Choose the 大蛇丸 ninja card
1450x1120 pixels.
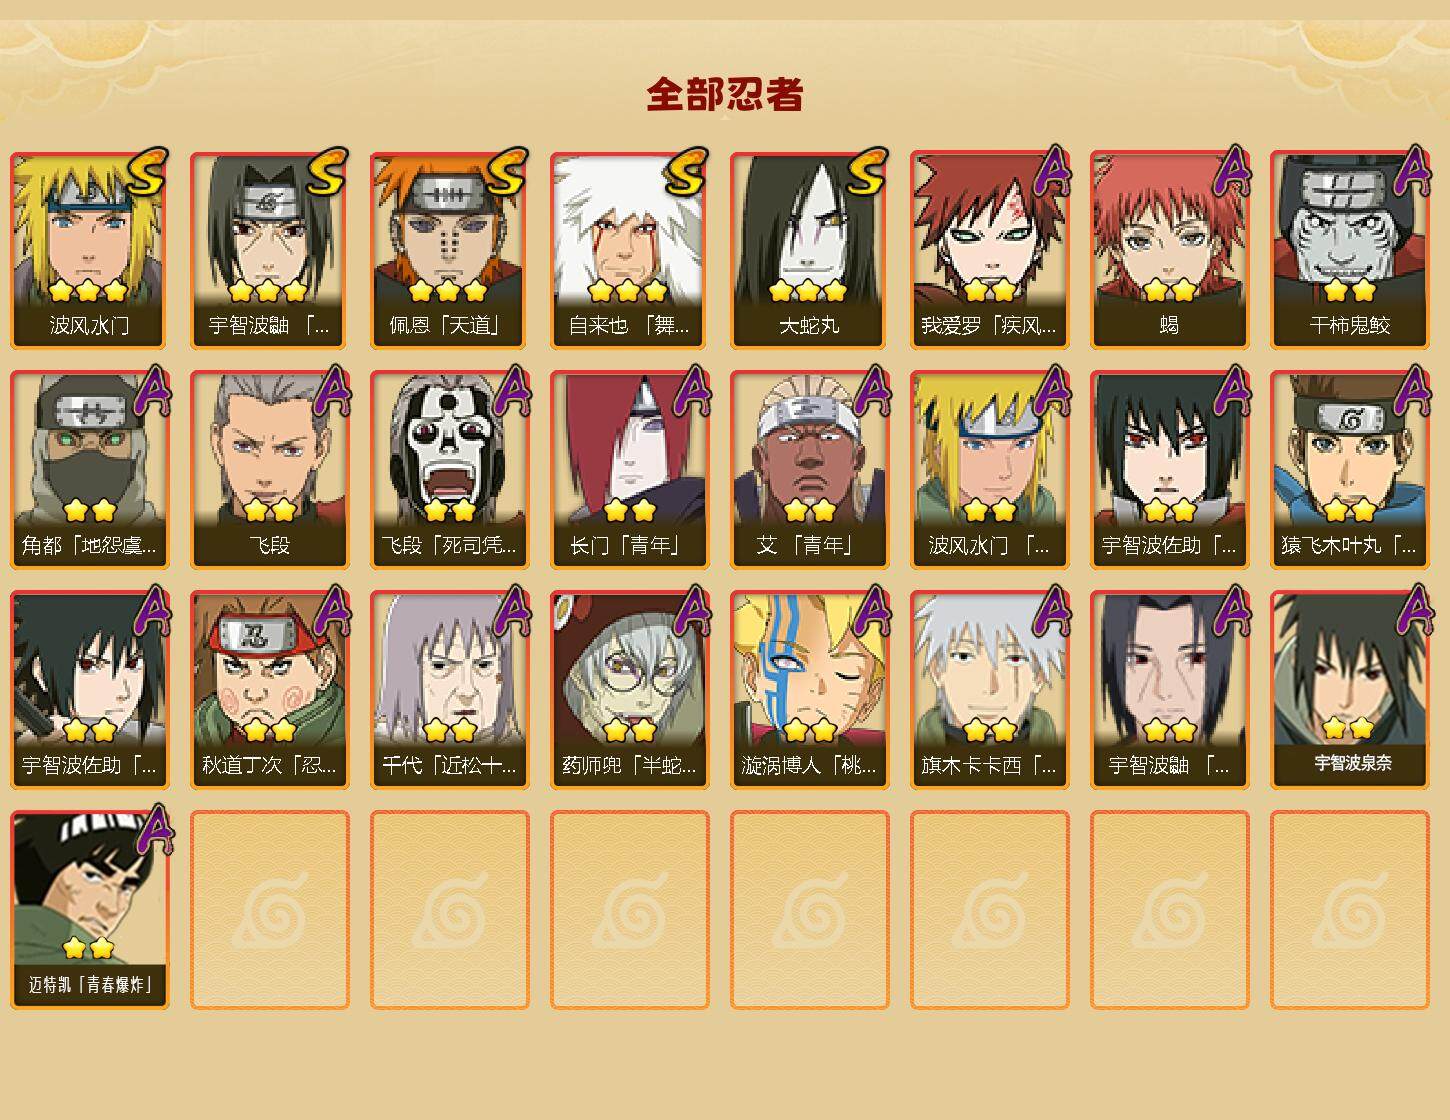[809, 250]
